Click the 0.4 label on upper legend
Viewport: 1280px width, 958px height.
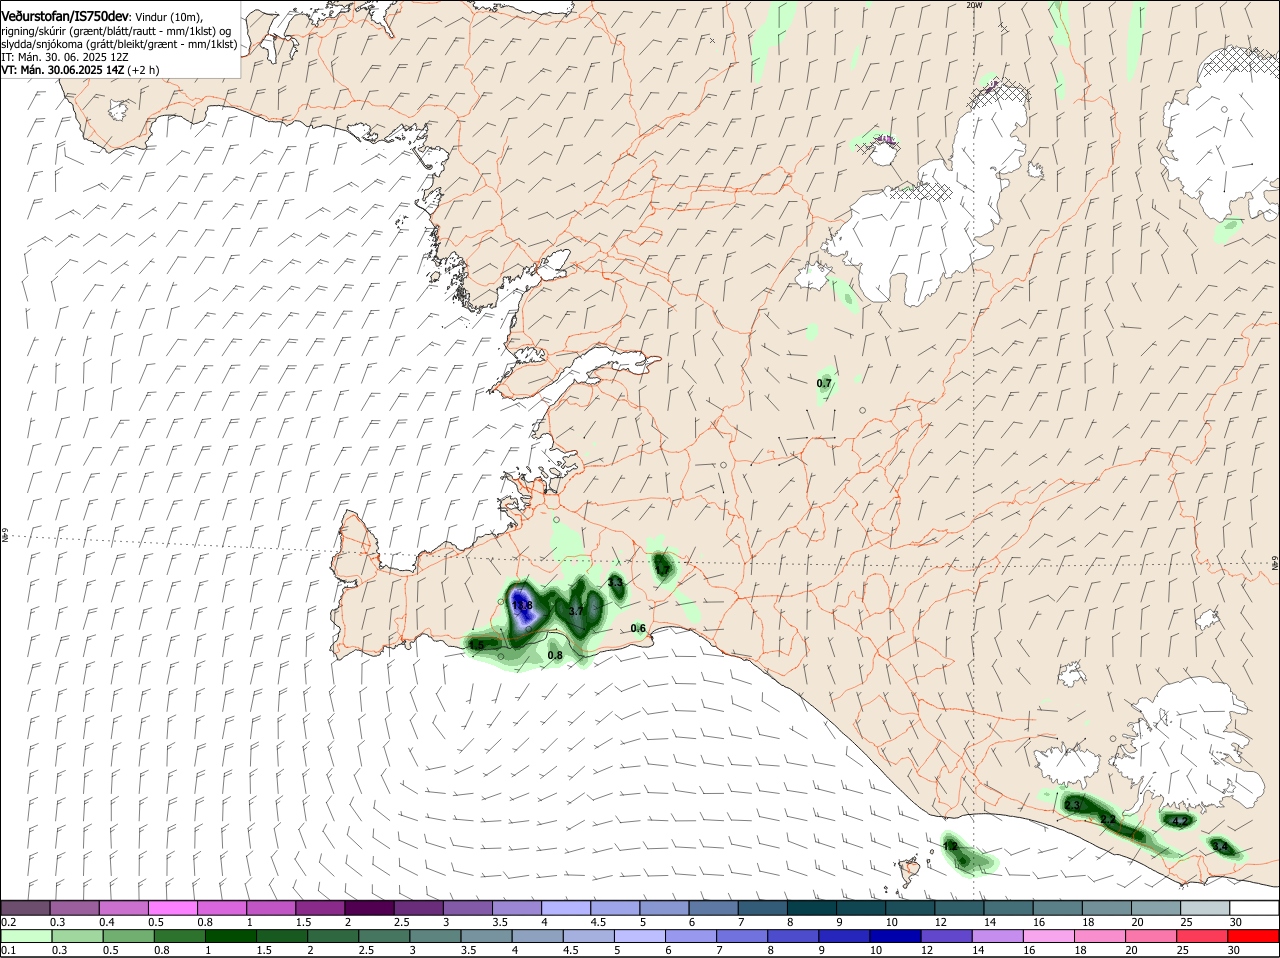(106, 921)
